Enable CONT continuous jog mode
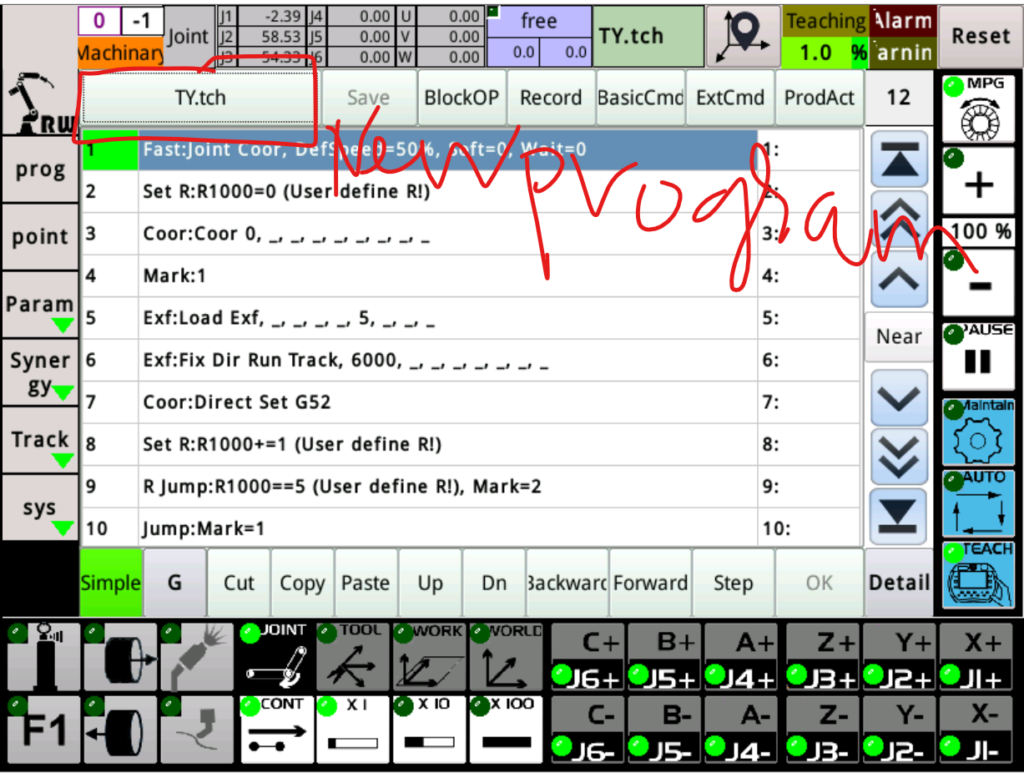 tap(275, 729)
